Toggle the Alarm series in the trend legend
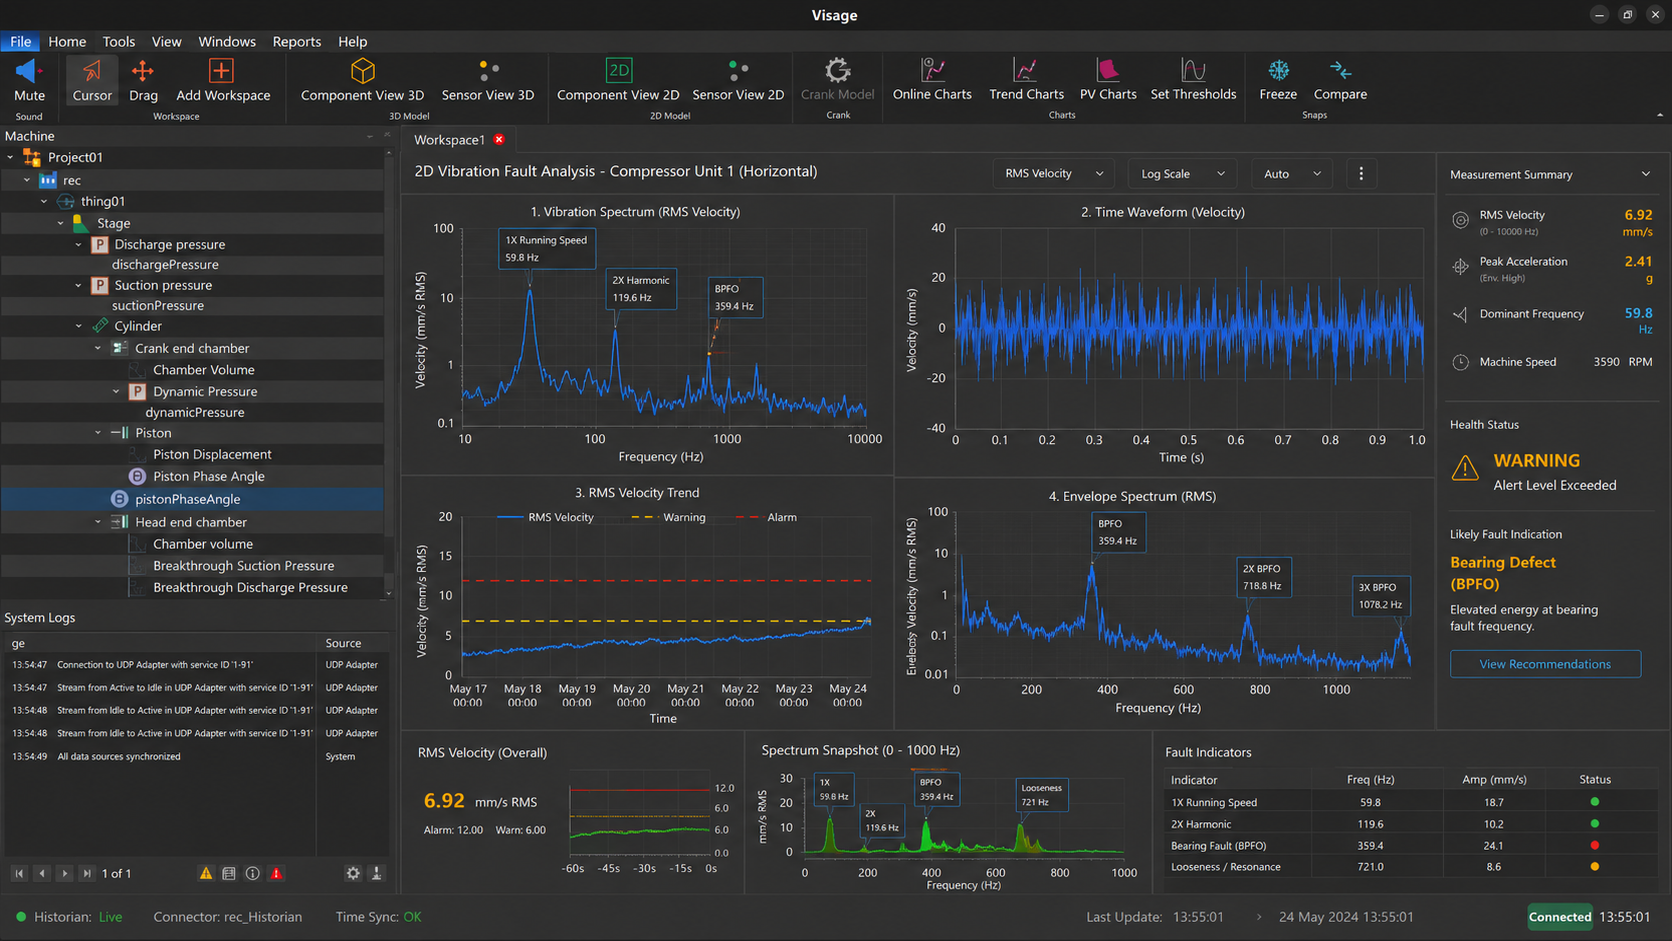 [766, 517]
